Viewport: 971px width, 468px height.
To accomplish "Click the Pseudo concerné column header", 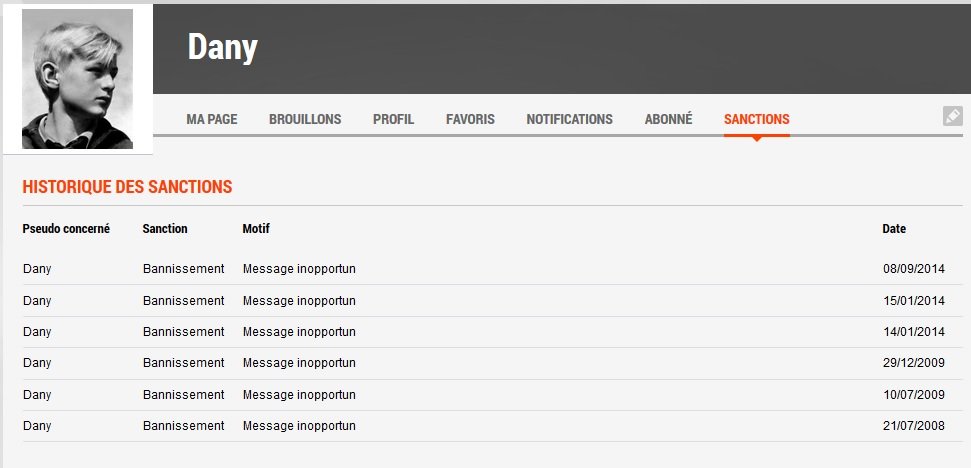I will coord(66,229).
